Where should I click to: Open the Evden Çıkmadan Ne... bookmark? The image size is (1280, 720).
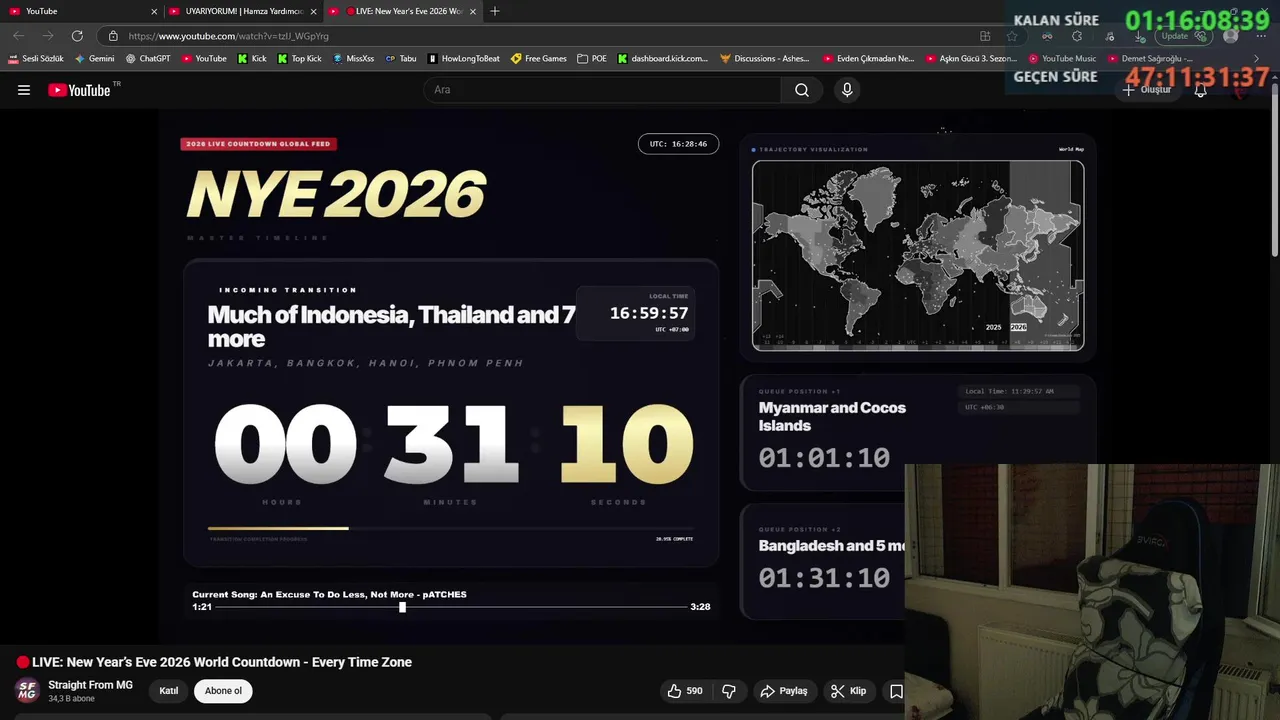click(868, 59)
